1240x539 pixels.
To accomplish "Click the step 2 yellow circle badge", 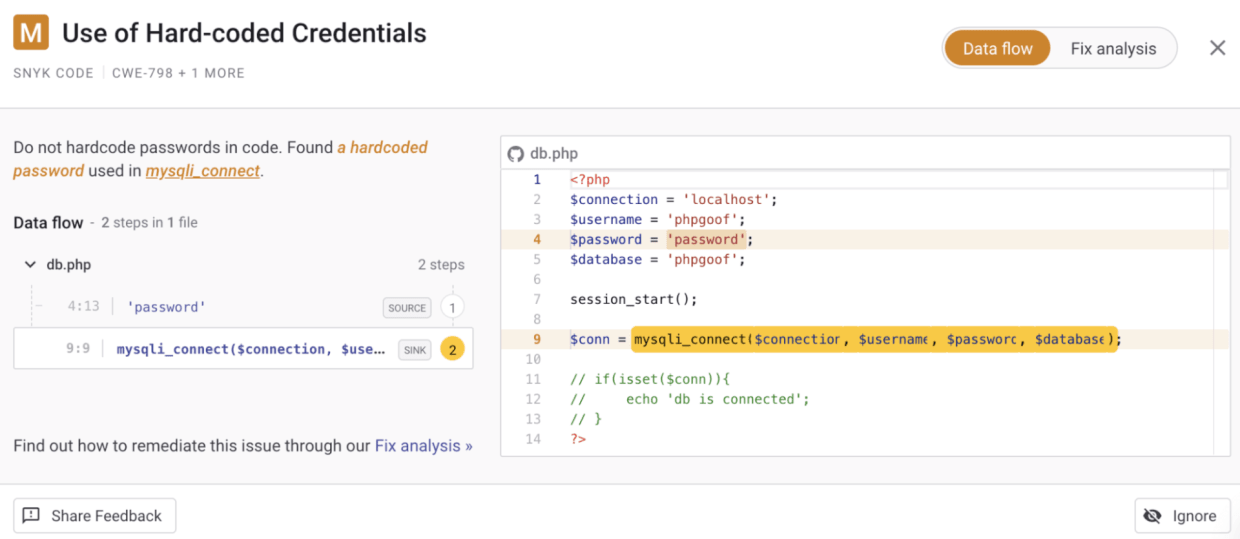I will (452, 349).
